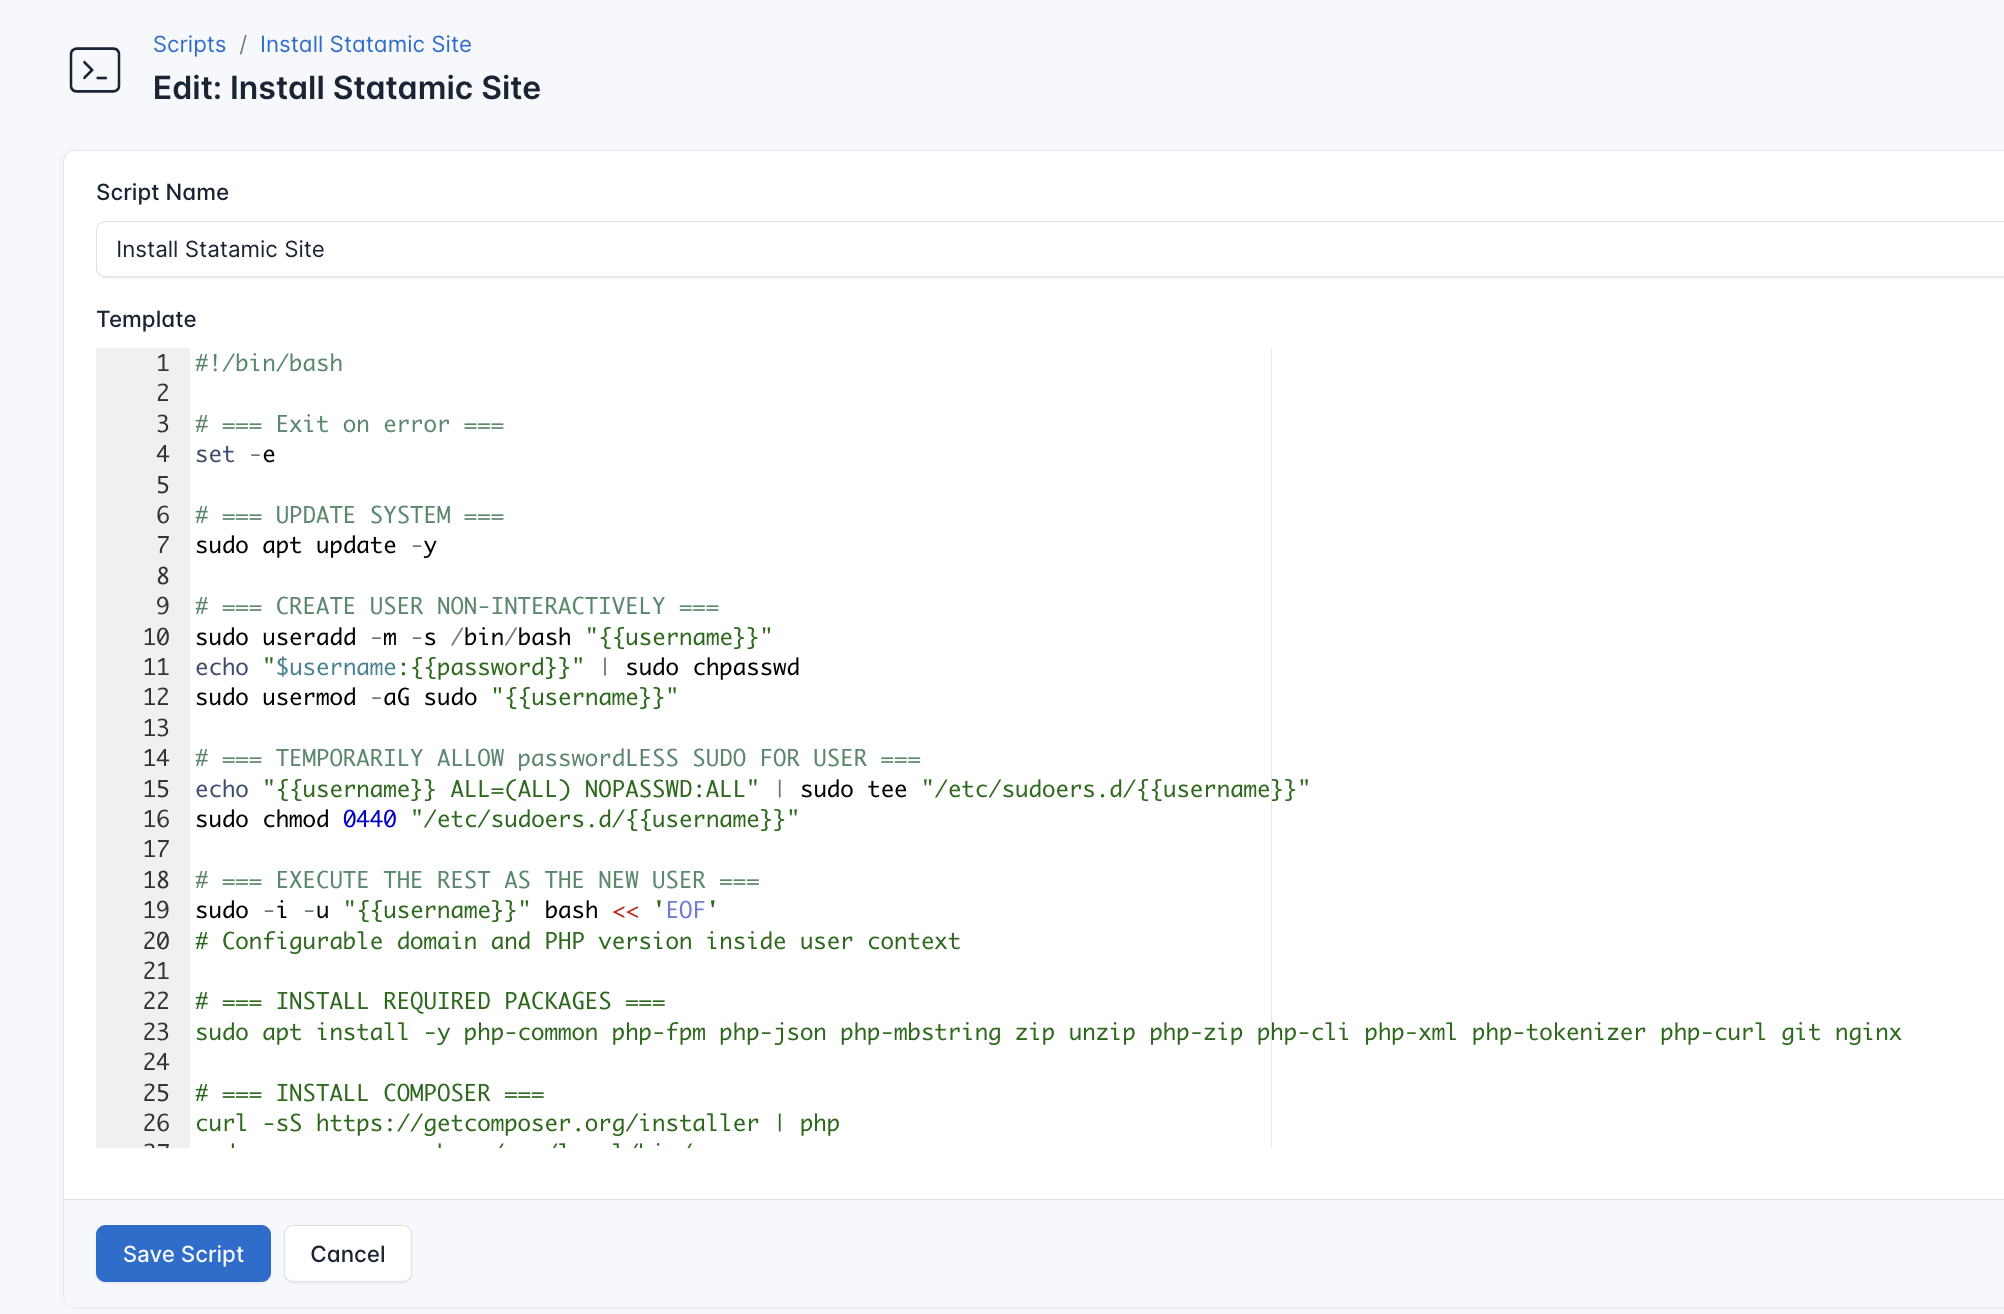
Task: Open the Scripts breadcrumb link
Action: tap(189, 44)
